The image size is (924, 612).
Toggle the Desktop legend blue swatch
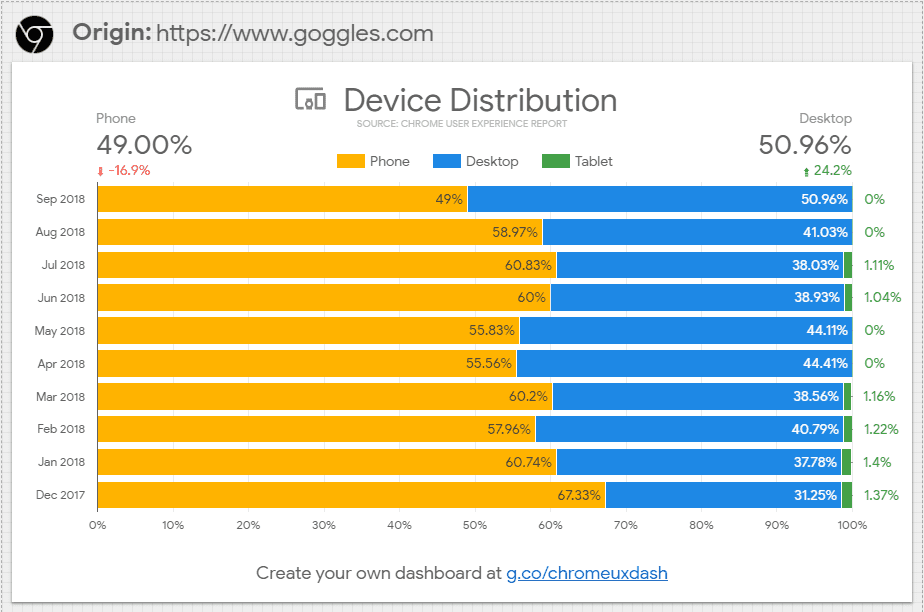click(x=445, y=161)
